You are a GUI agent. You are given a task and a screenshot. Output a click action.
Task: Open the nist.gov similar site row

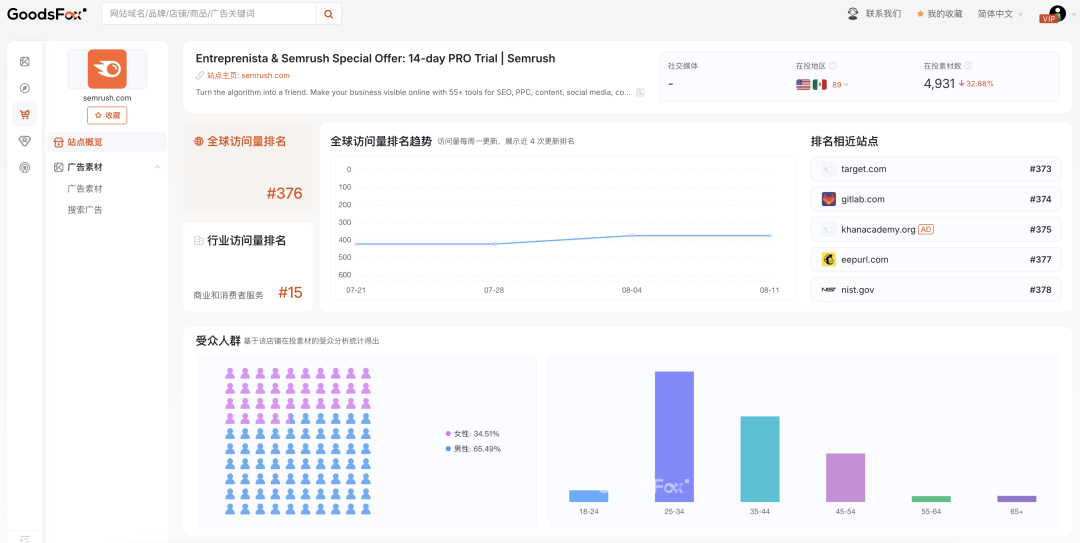click(x=937, y=290)
